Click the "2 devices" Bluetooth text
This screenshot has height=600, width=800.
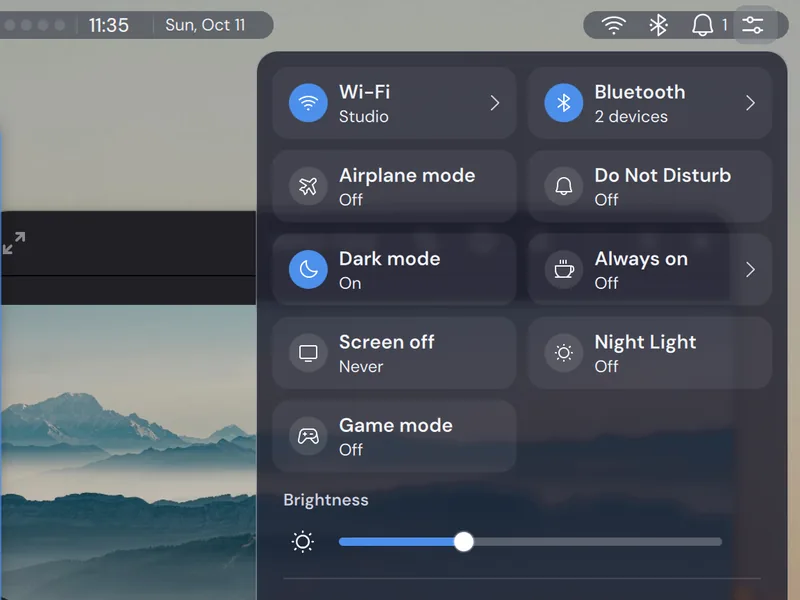point(631,116)
